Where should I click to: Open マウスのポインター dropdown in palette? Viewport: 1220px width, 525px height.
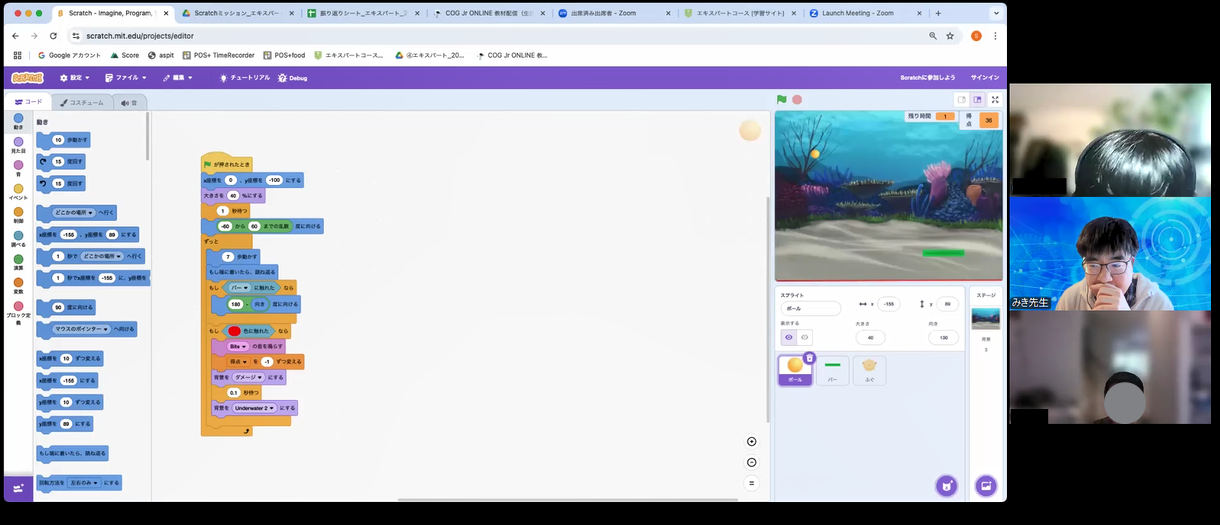[x=84, y=328]
